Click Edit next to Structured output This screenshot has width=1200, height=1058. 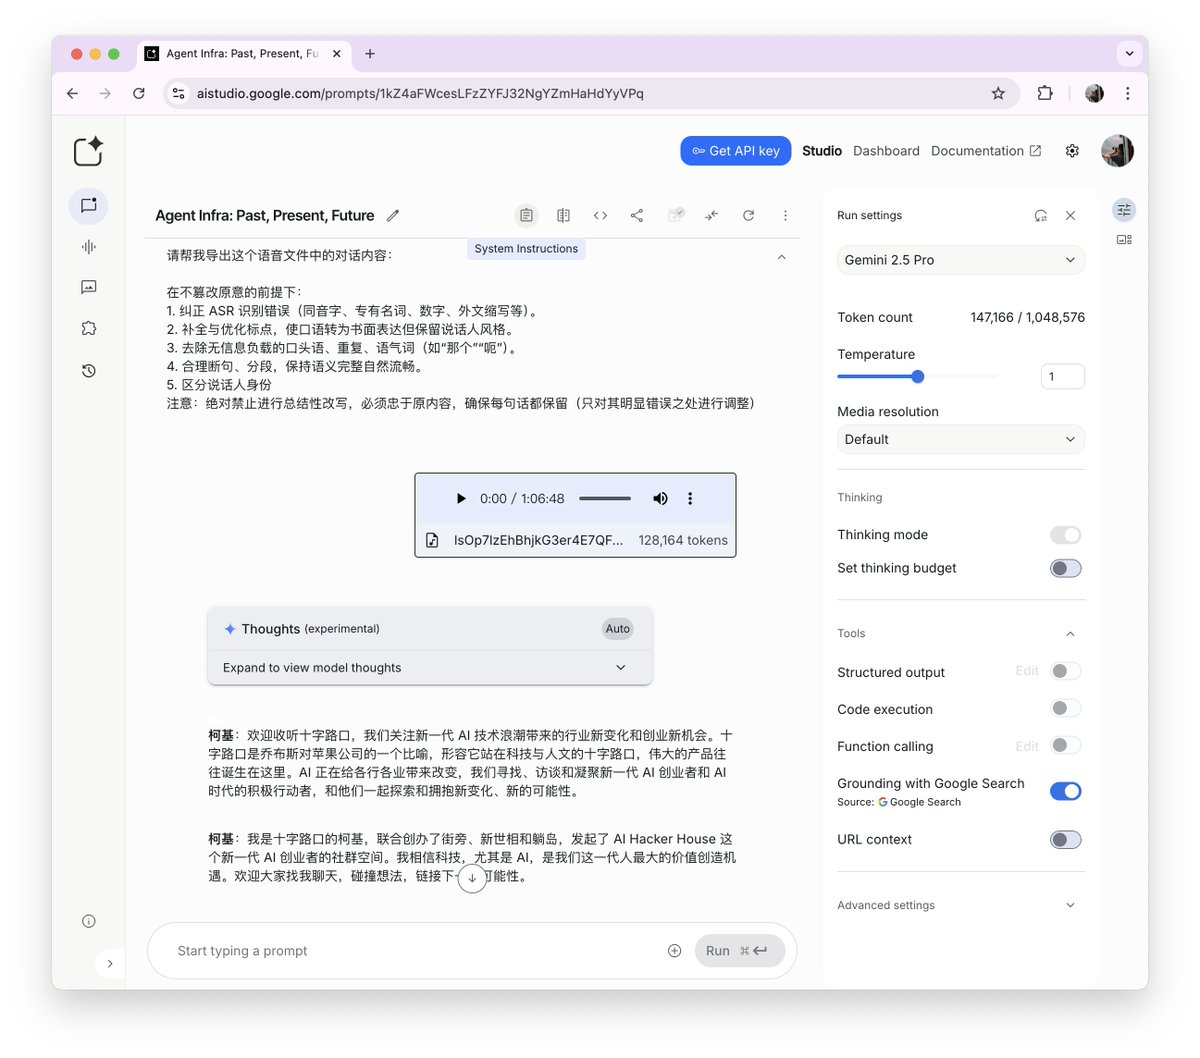tap(1027, 671)
